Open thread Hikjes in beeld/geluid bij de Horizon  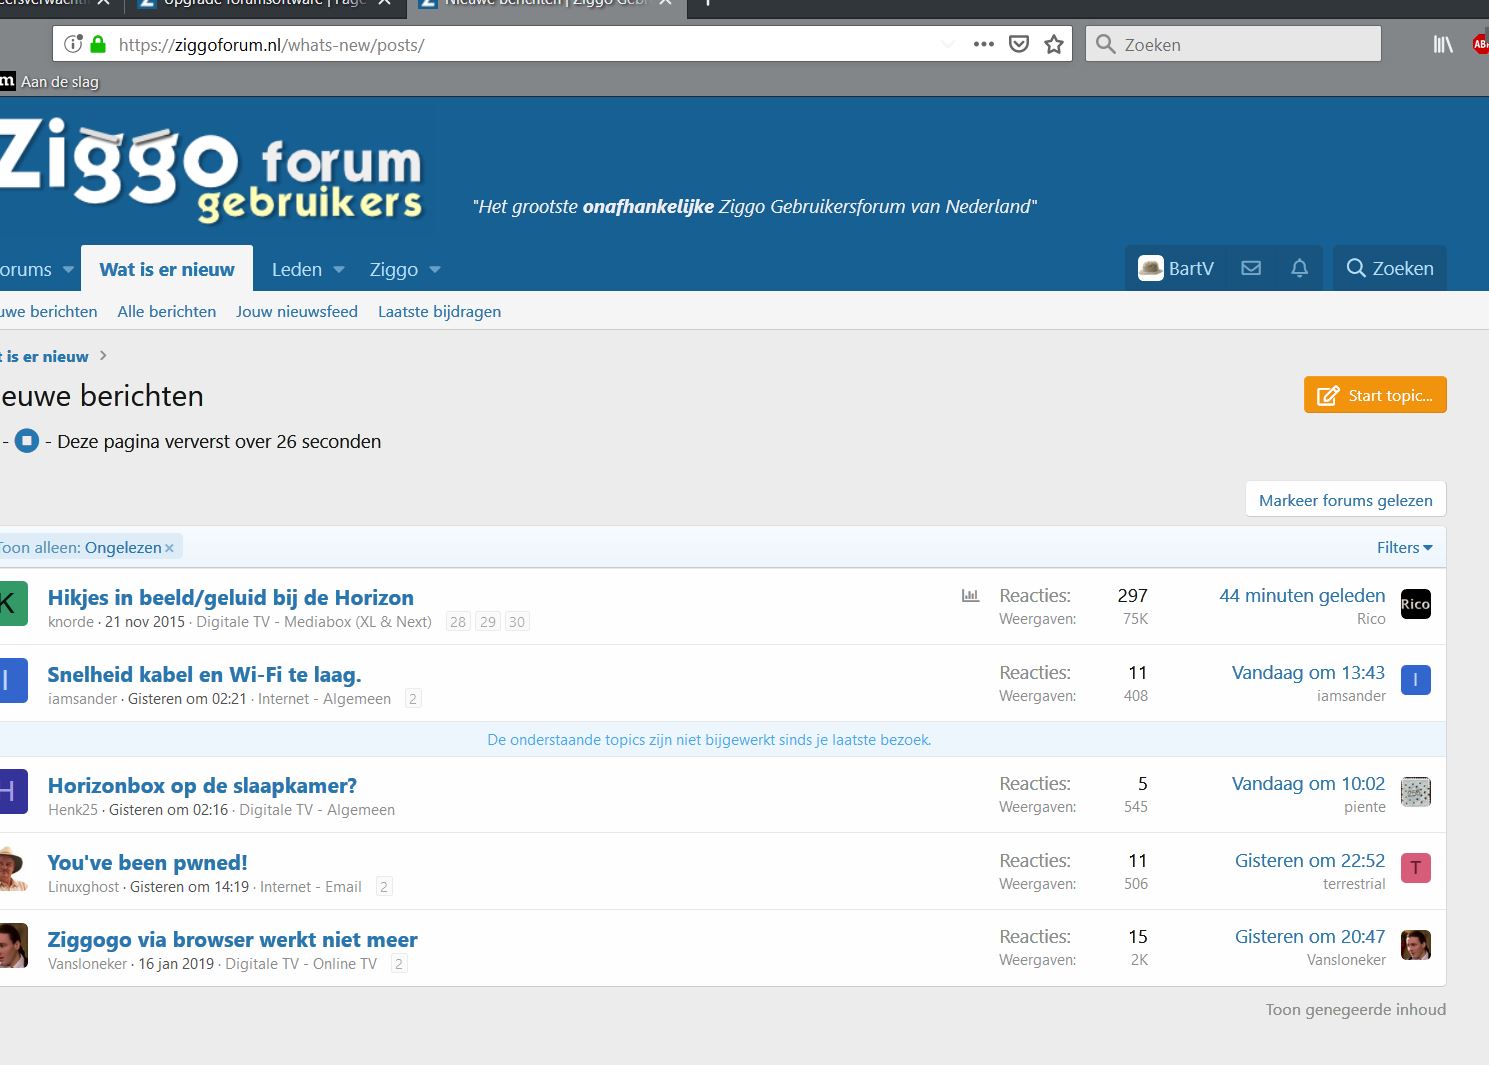click(231, 597)
